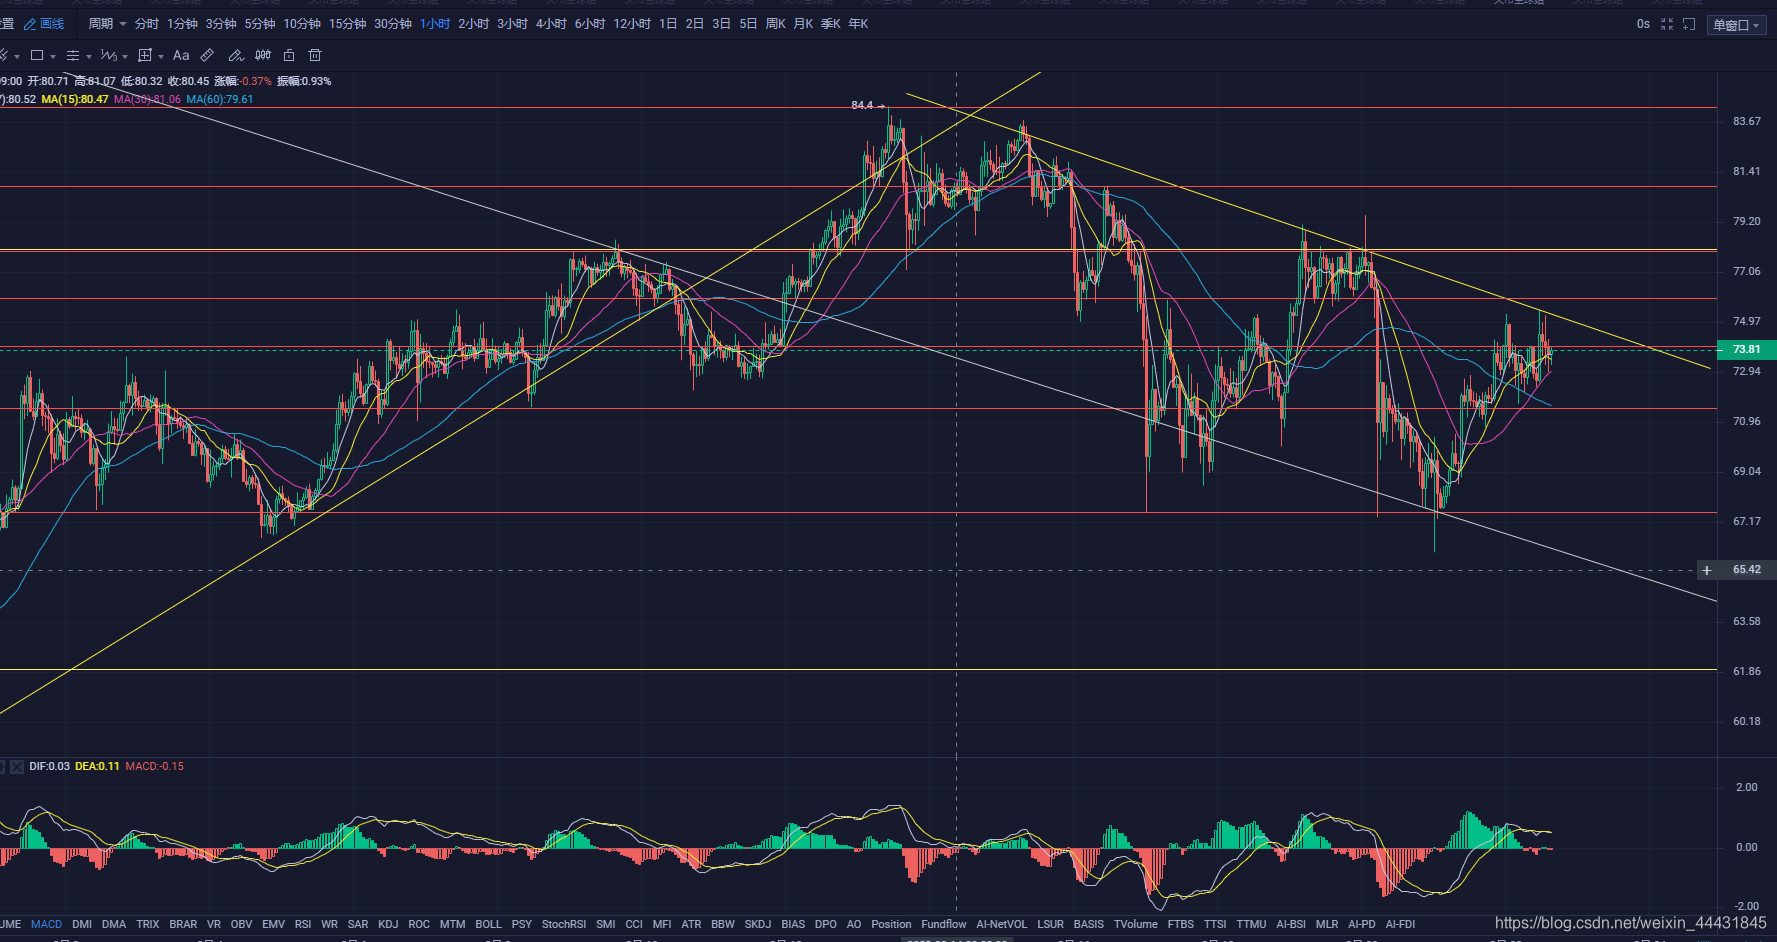This screenshot has height=942, width=1777.
Task: Switch to 周K timeframe
Action: (776, 24)
